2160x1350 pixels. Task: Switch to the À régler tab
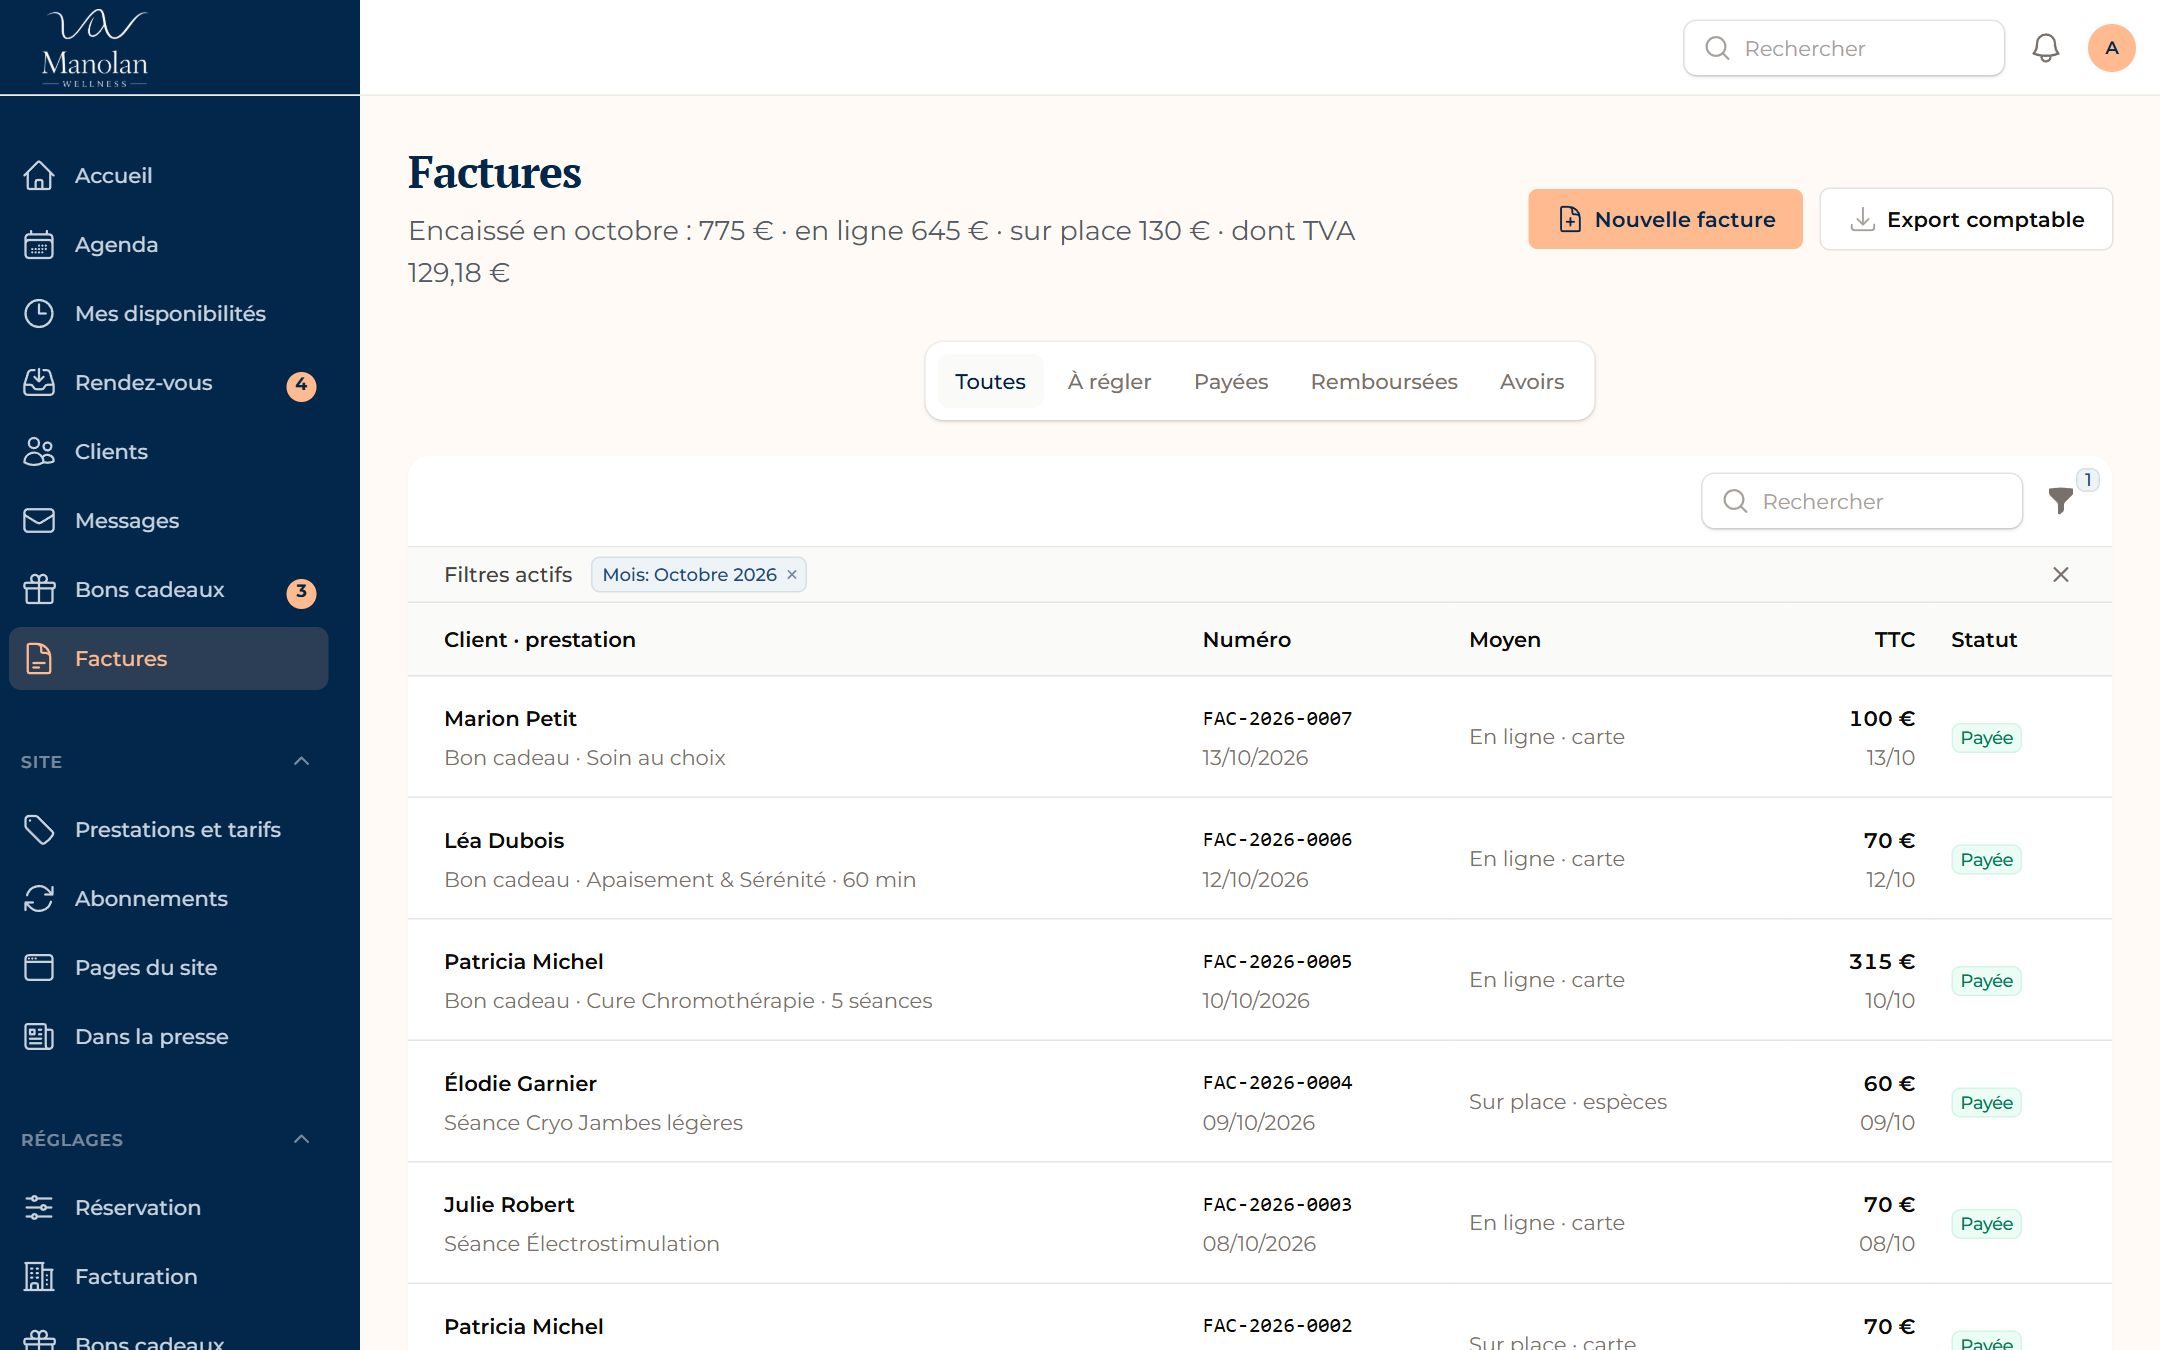point(1109,381)
